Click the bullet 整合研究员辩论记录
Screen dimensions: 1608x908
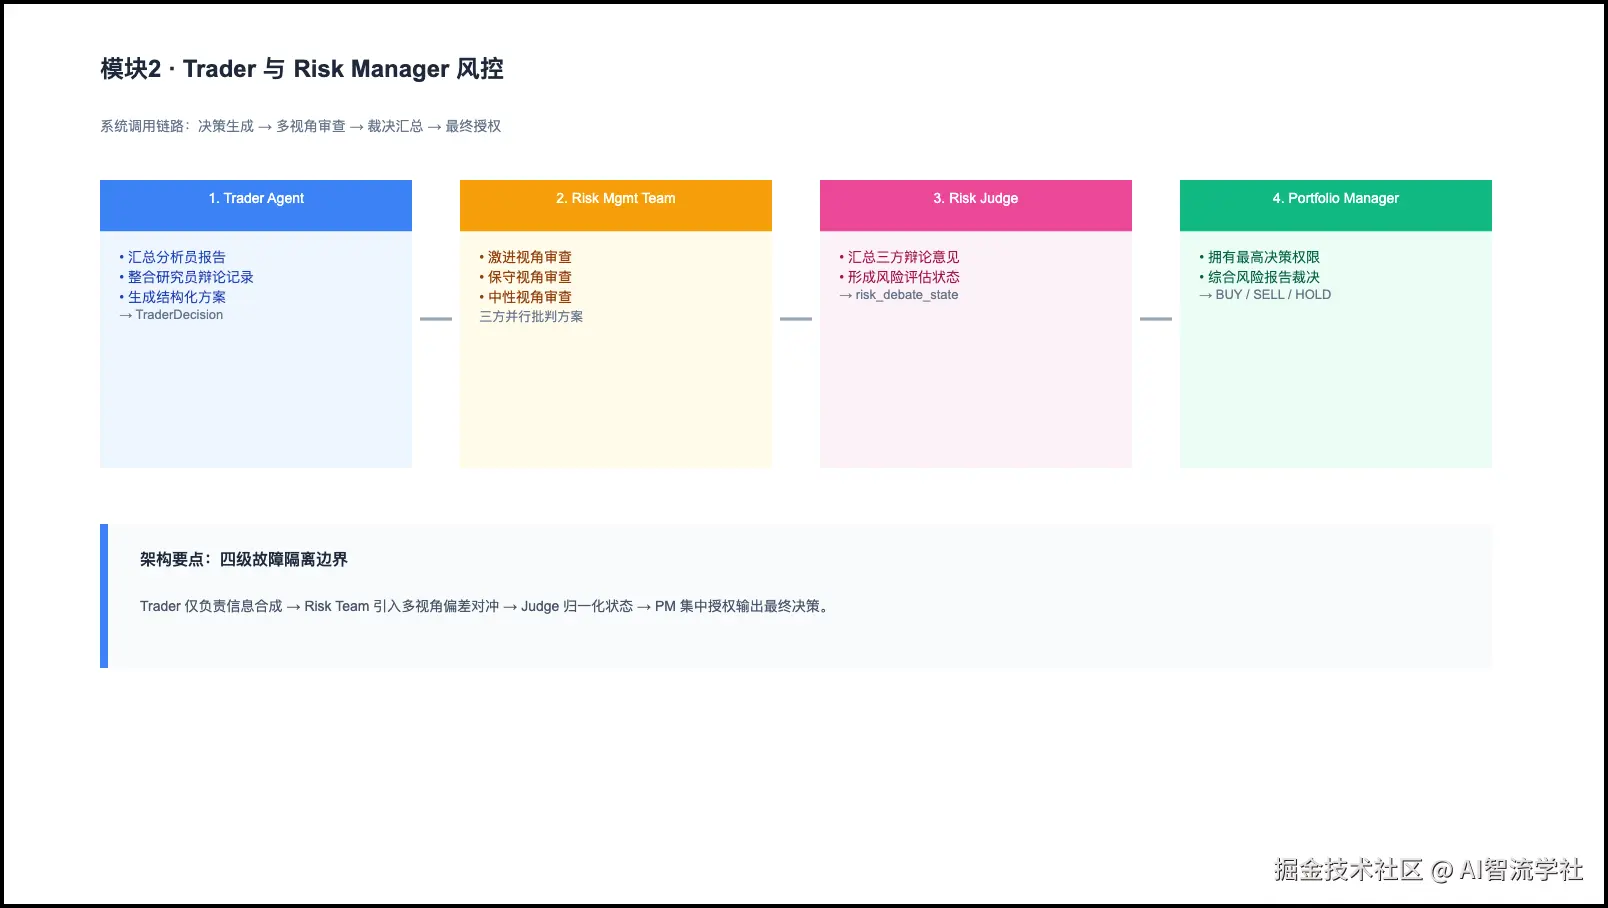point(187,277)
